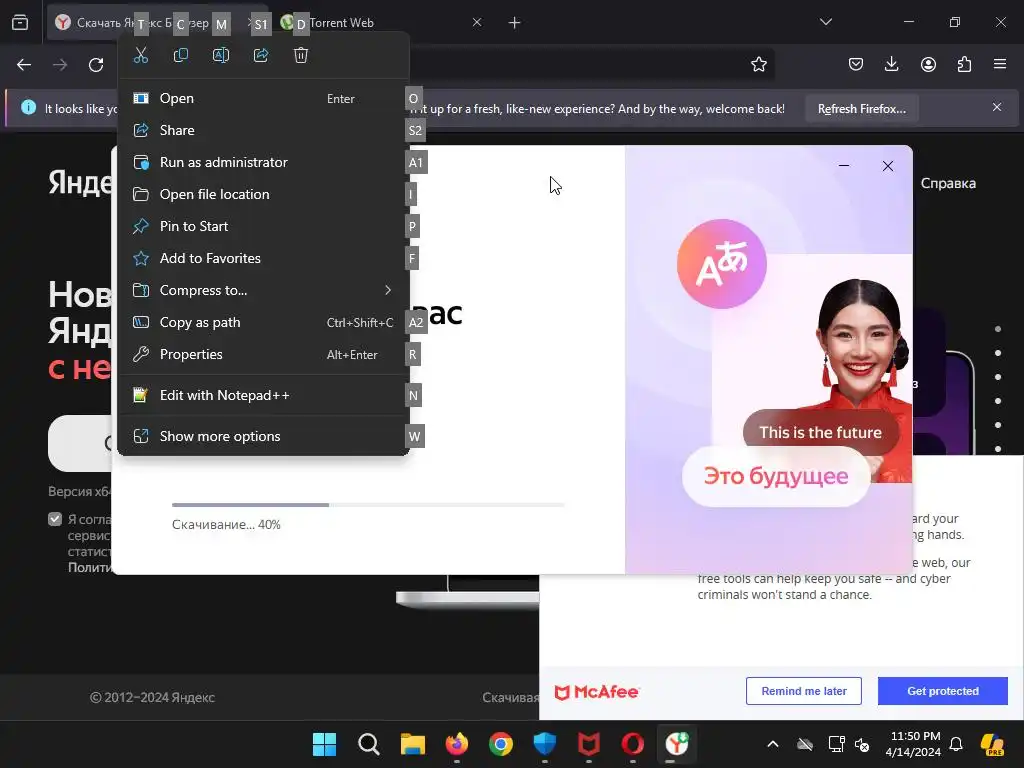Click the Copy icon in context menu
The image size is (1024, 768).
pyautogui.click(x=181, y=56)
